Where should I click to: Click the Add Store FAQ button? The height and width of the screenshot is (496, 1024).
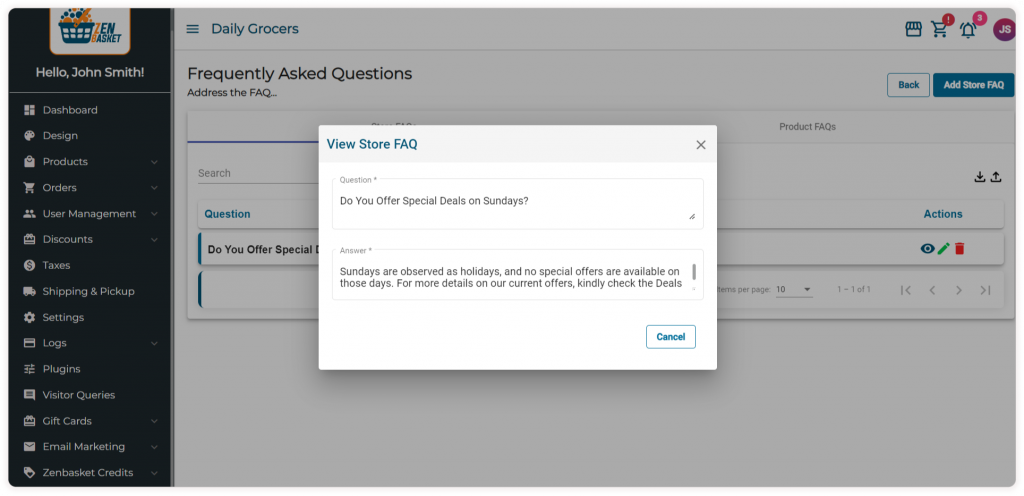973,85
